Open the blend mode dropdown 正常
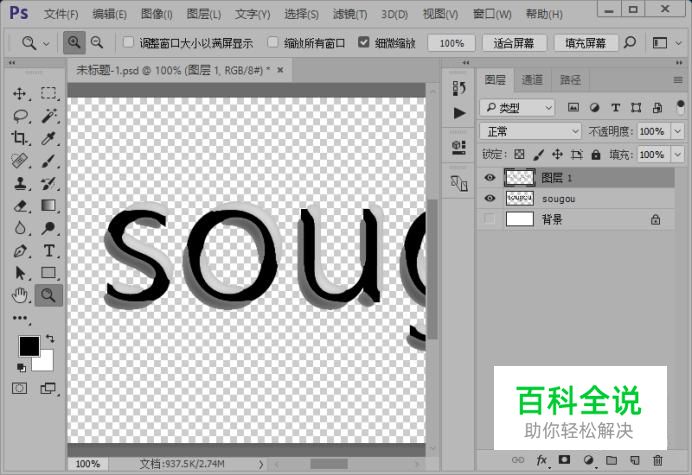 (530, 131)
